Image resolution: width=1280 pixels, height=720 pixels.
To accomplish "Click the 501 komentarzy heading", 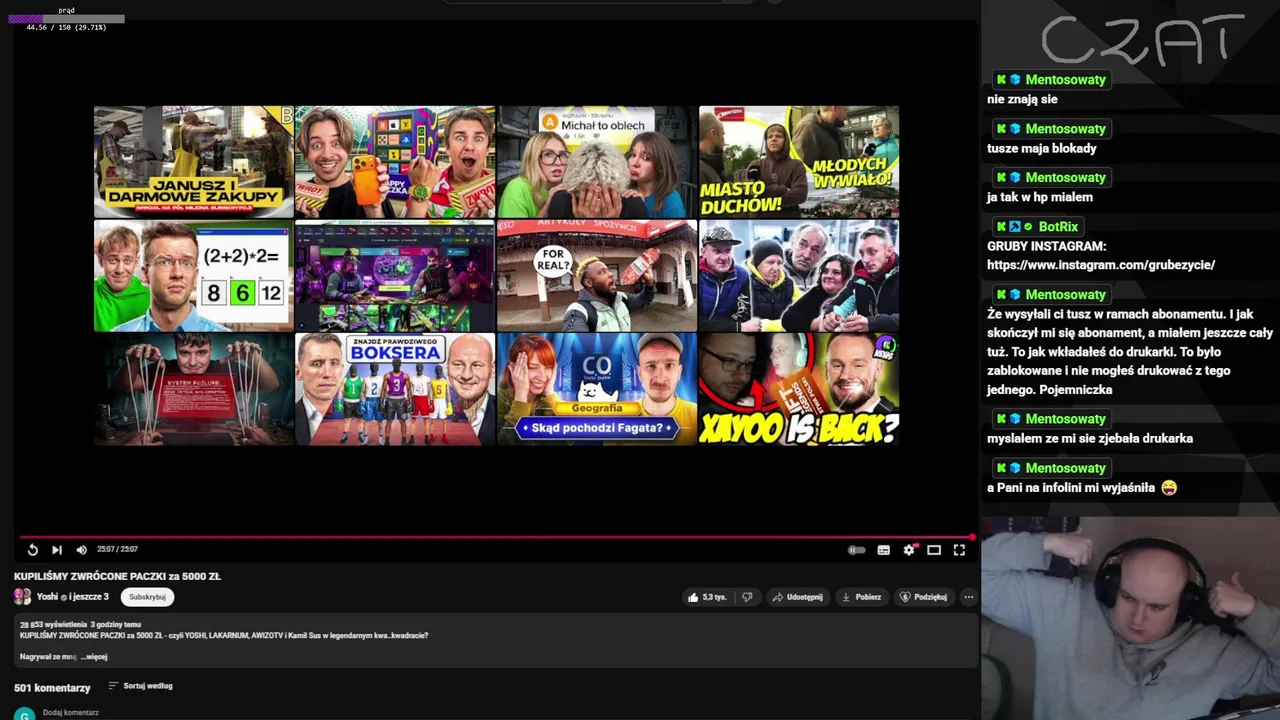I will [x=52, y=688].
